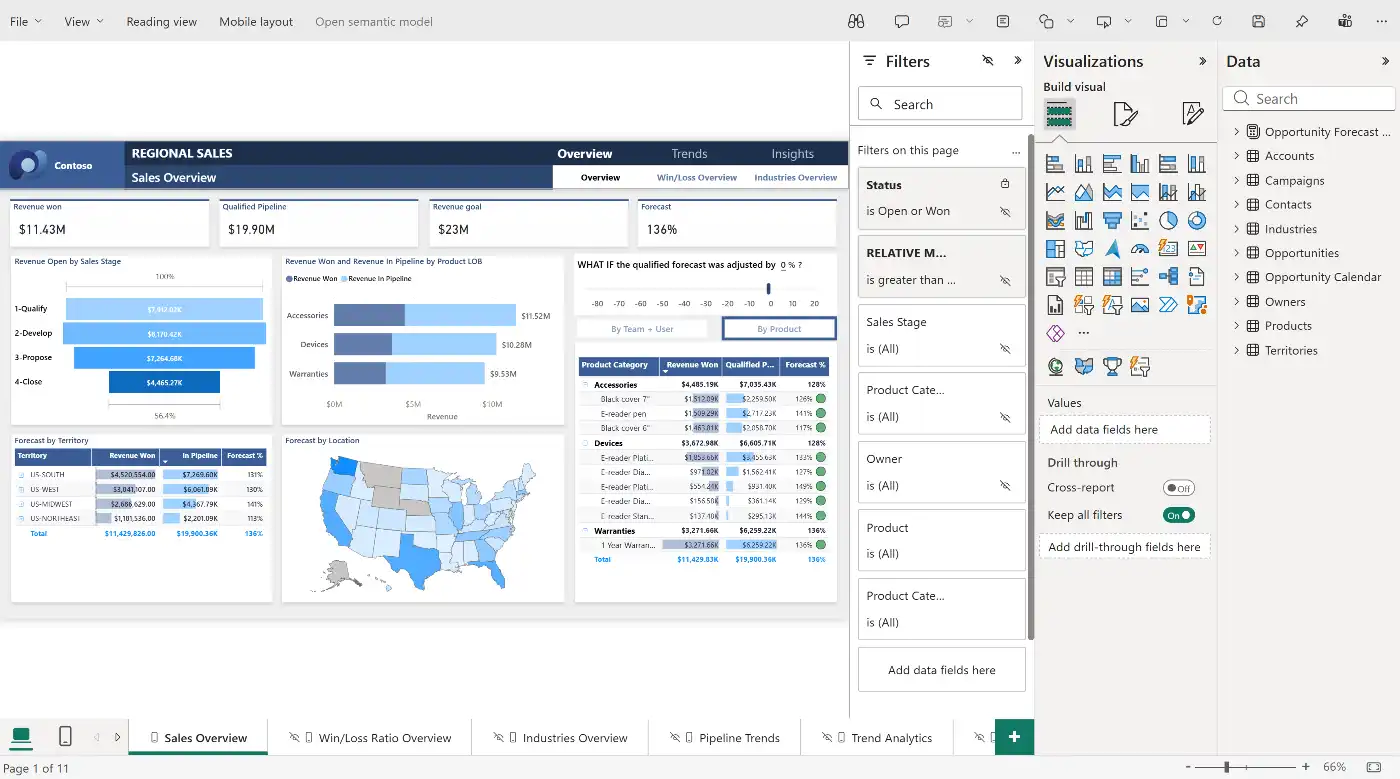Click the By Product button
Screen dimensions: 1400x779
coord(779,328)
